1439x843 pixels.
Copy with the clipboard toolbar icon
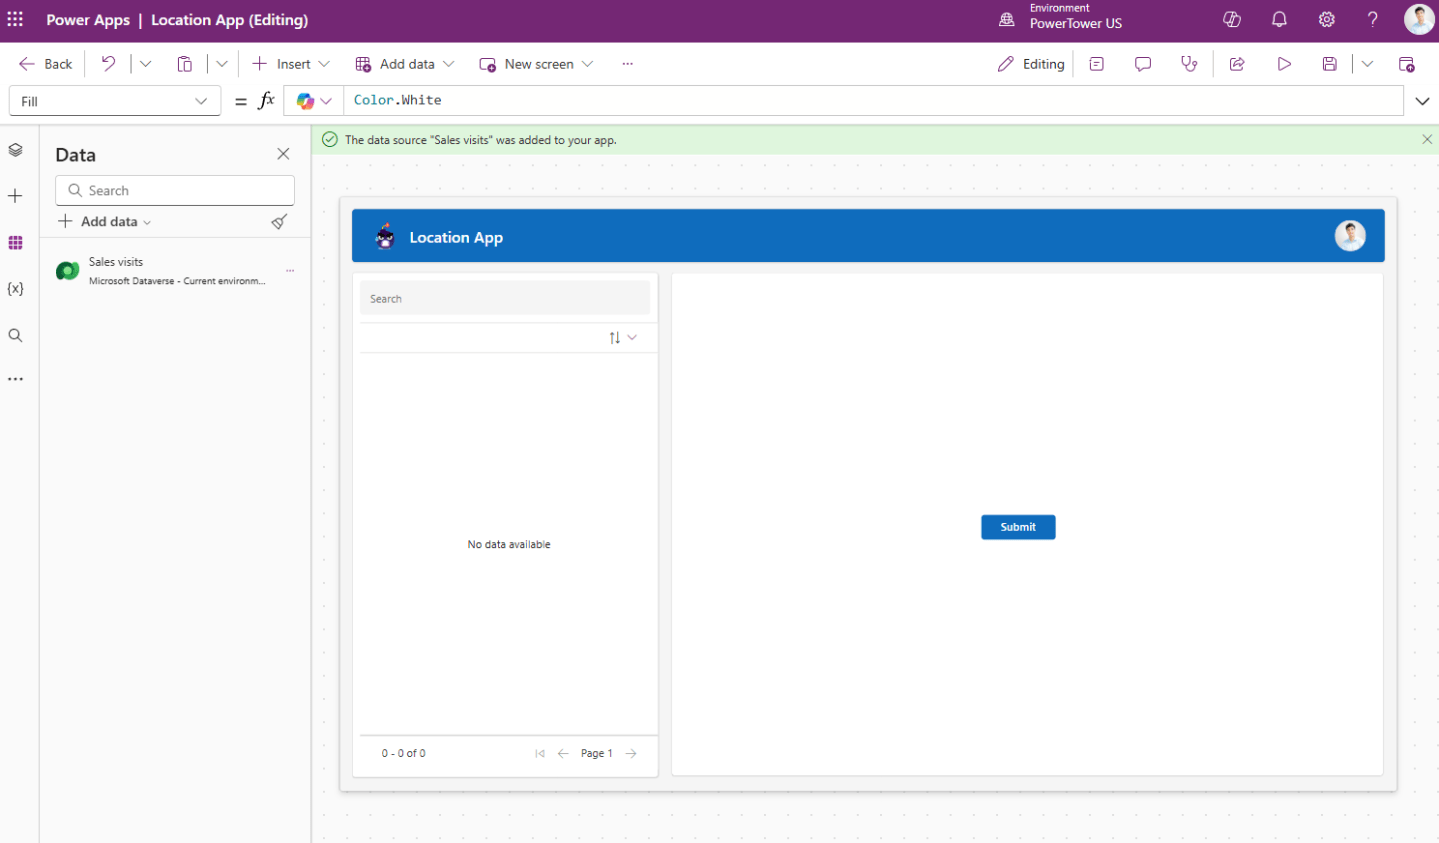pyautogui.click(x=185, y=63)
